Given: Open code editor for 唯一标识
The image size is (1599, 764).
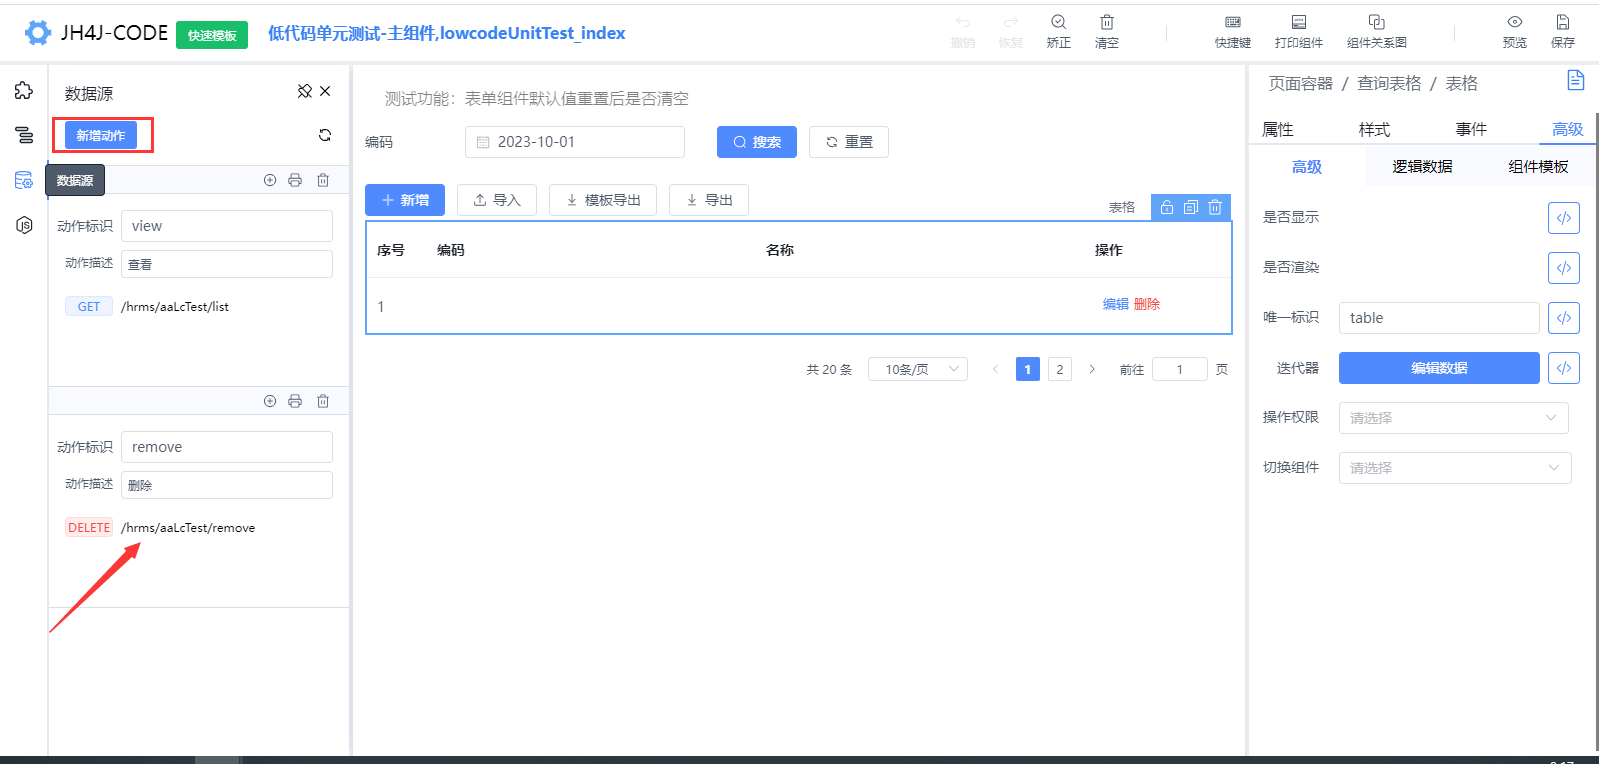Looking at the screenshot, I should (x=1564, y=318).
